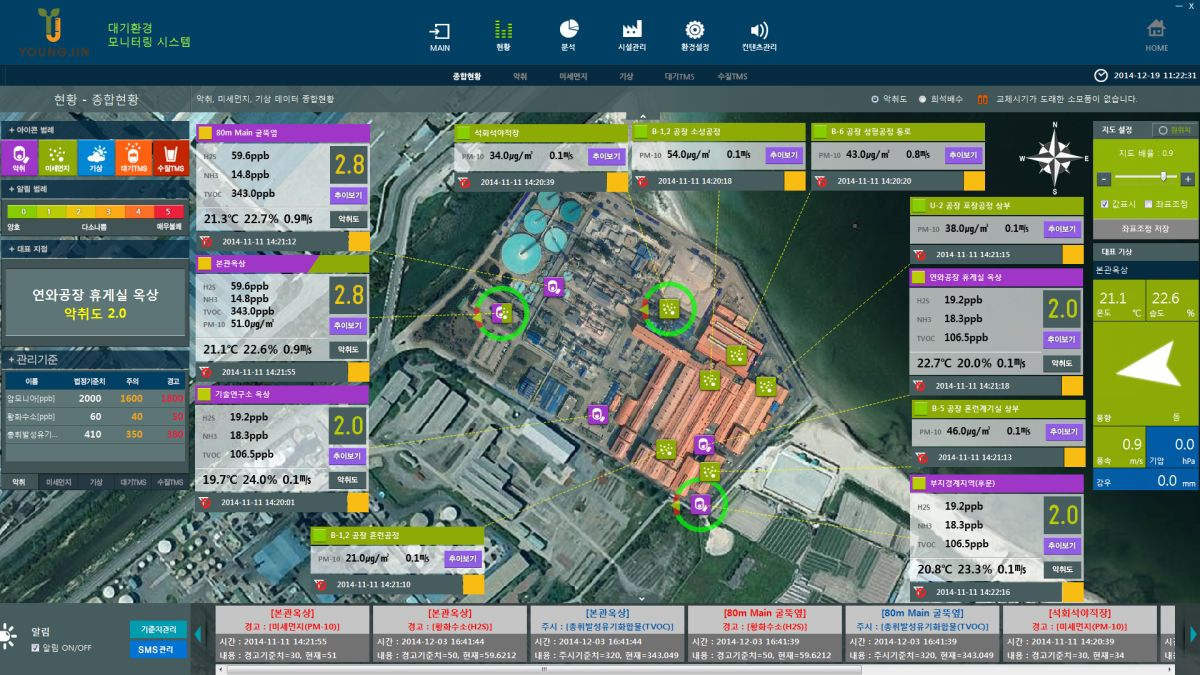Viewport: 1200px width, 675px height.
Task: Click the 연와공장 휴게실 옥상 representative point box
Action: 95,304
